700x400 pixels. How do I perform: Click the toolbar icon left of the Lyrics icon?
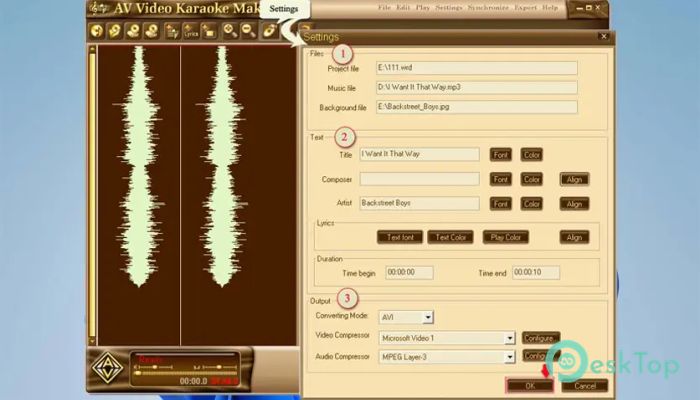(x=172, y=31)
